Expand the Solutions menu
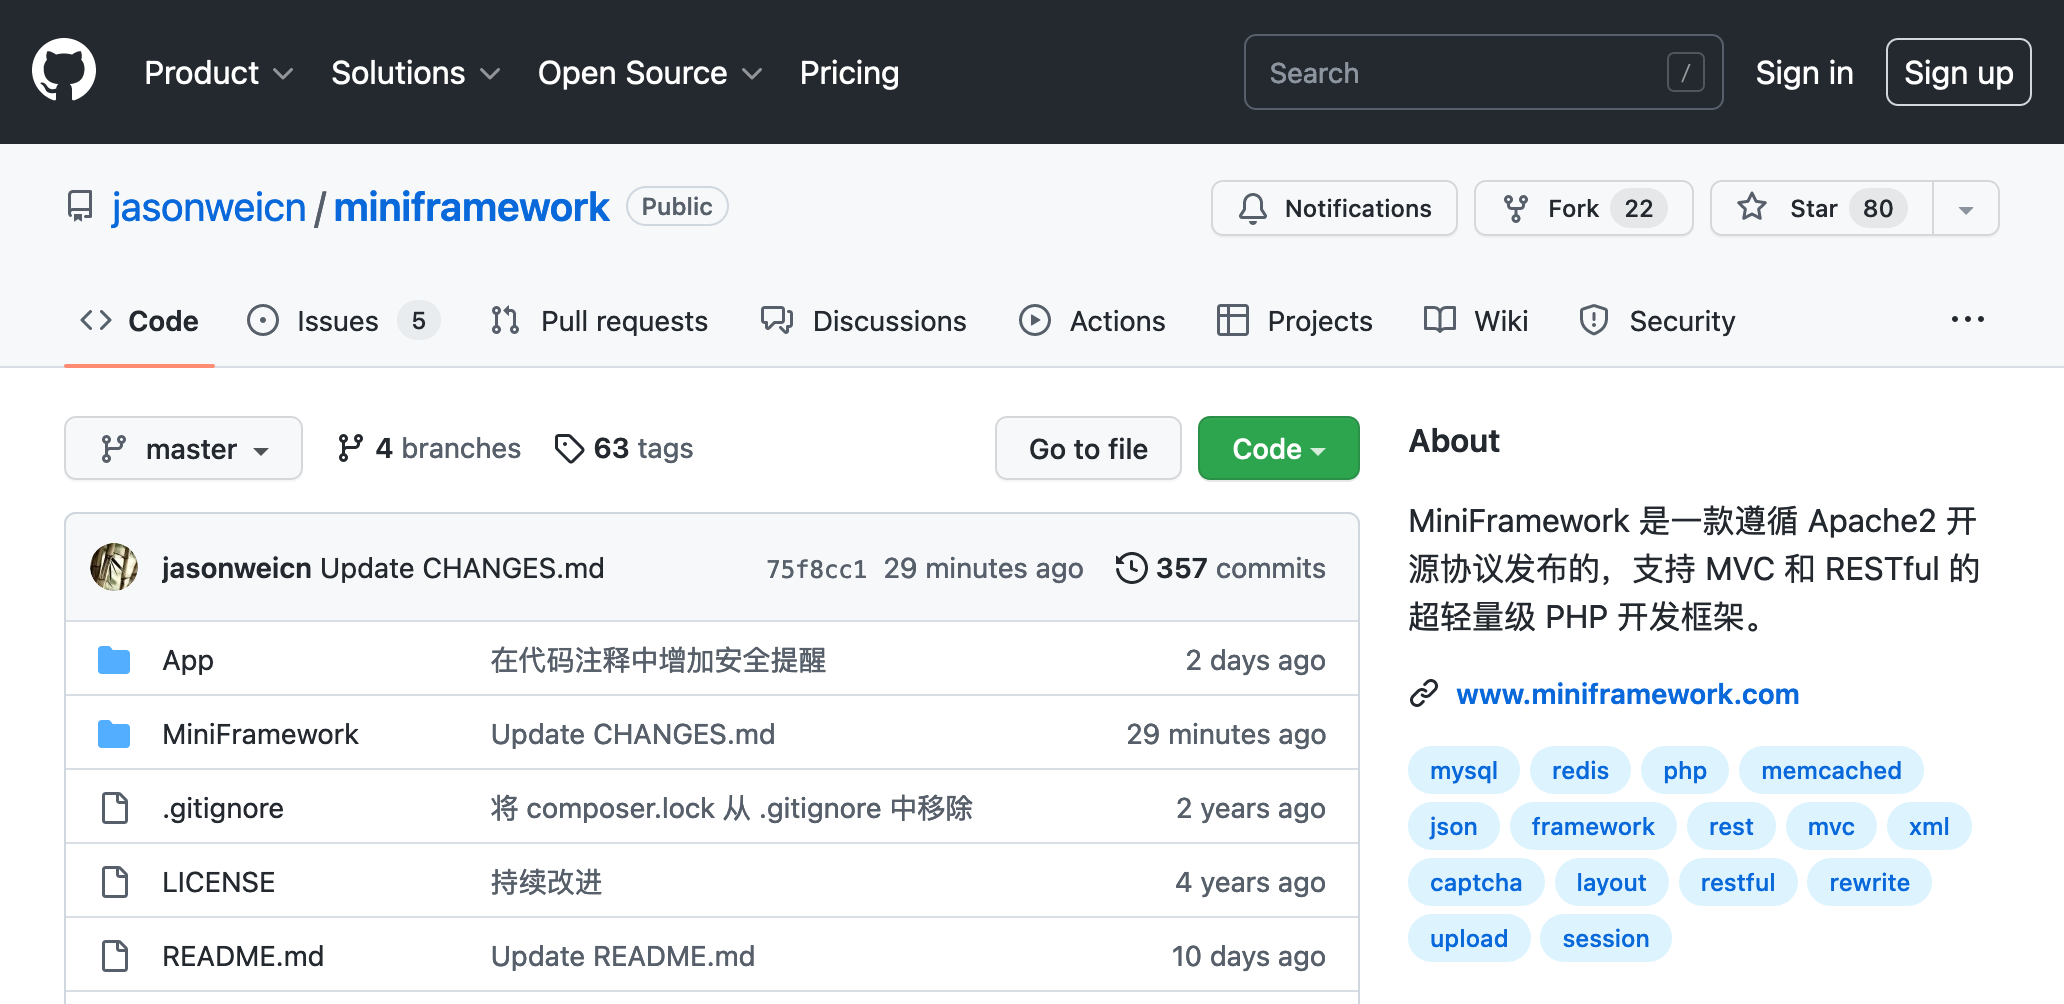Image resolution: width=2064 pixels, height=1004 pixels. pos(415,72)
